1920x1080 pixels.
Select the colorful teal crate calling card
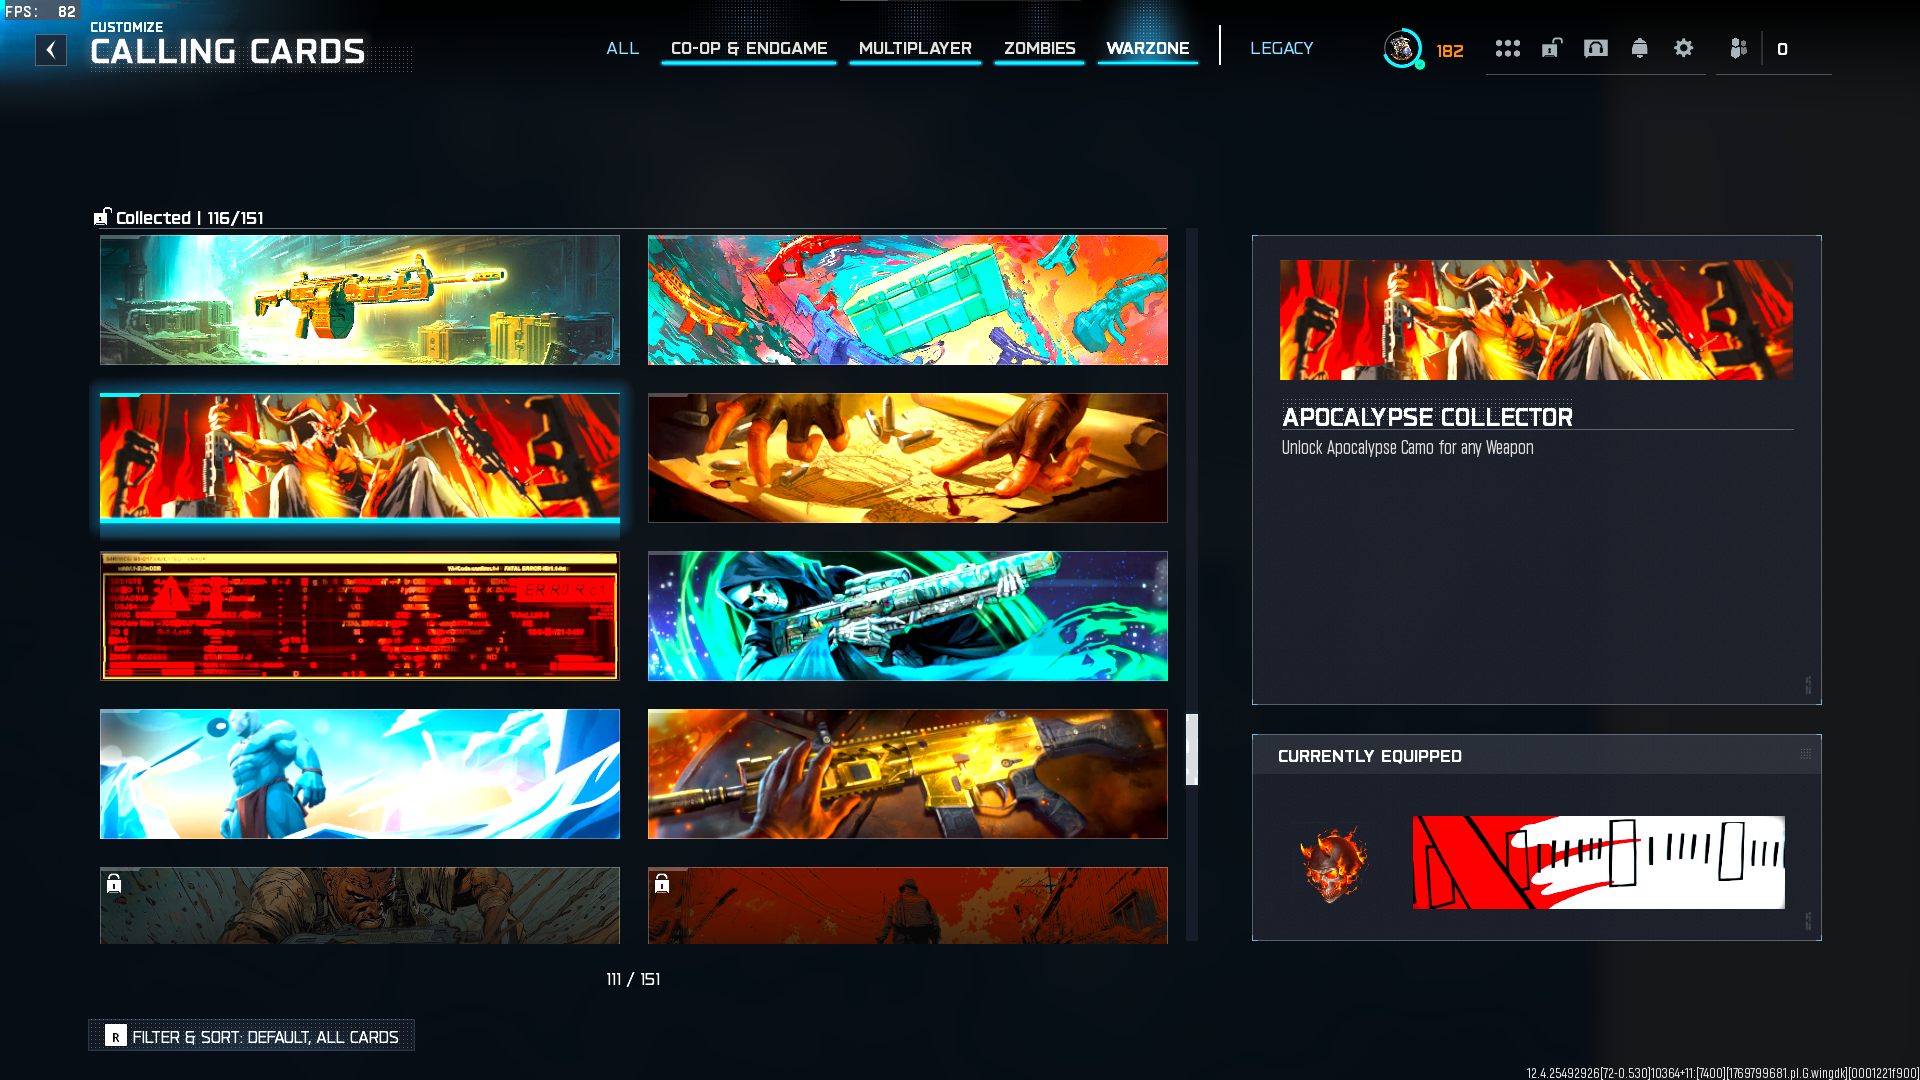908,300
